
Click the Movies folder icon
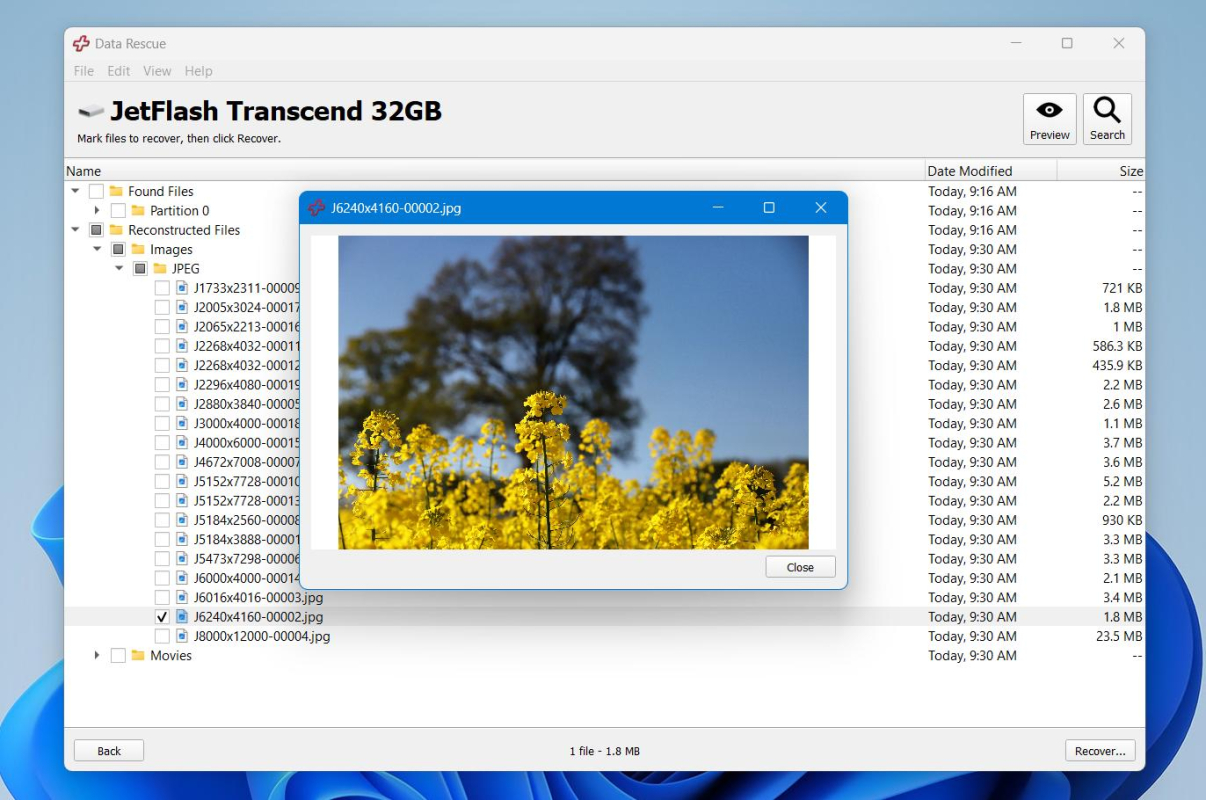138,656
